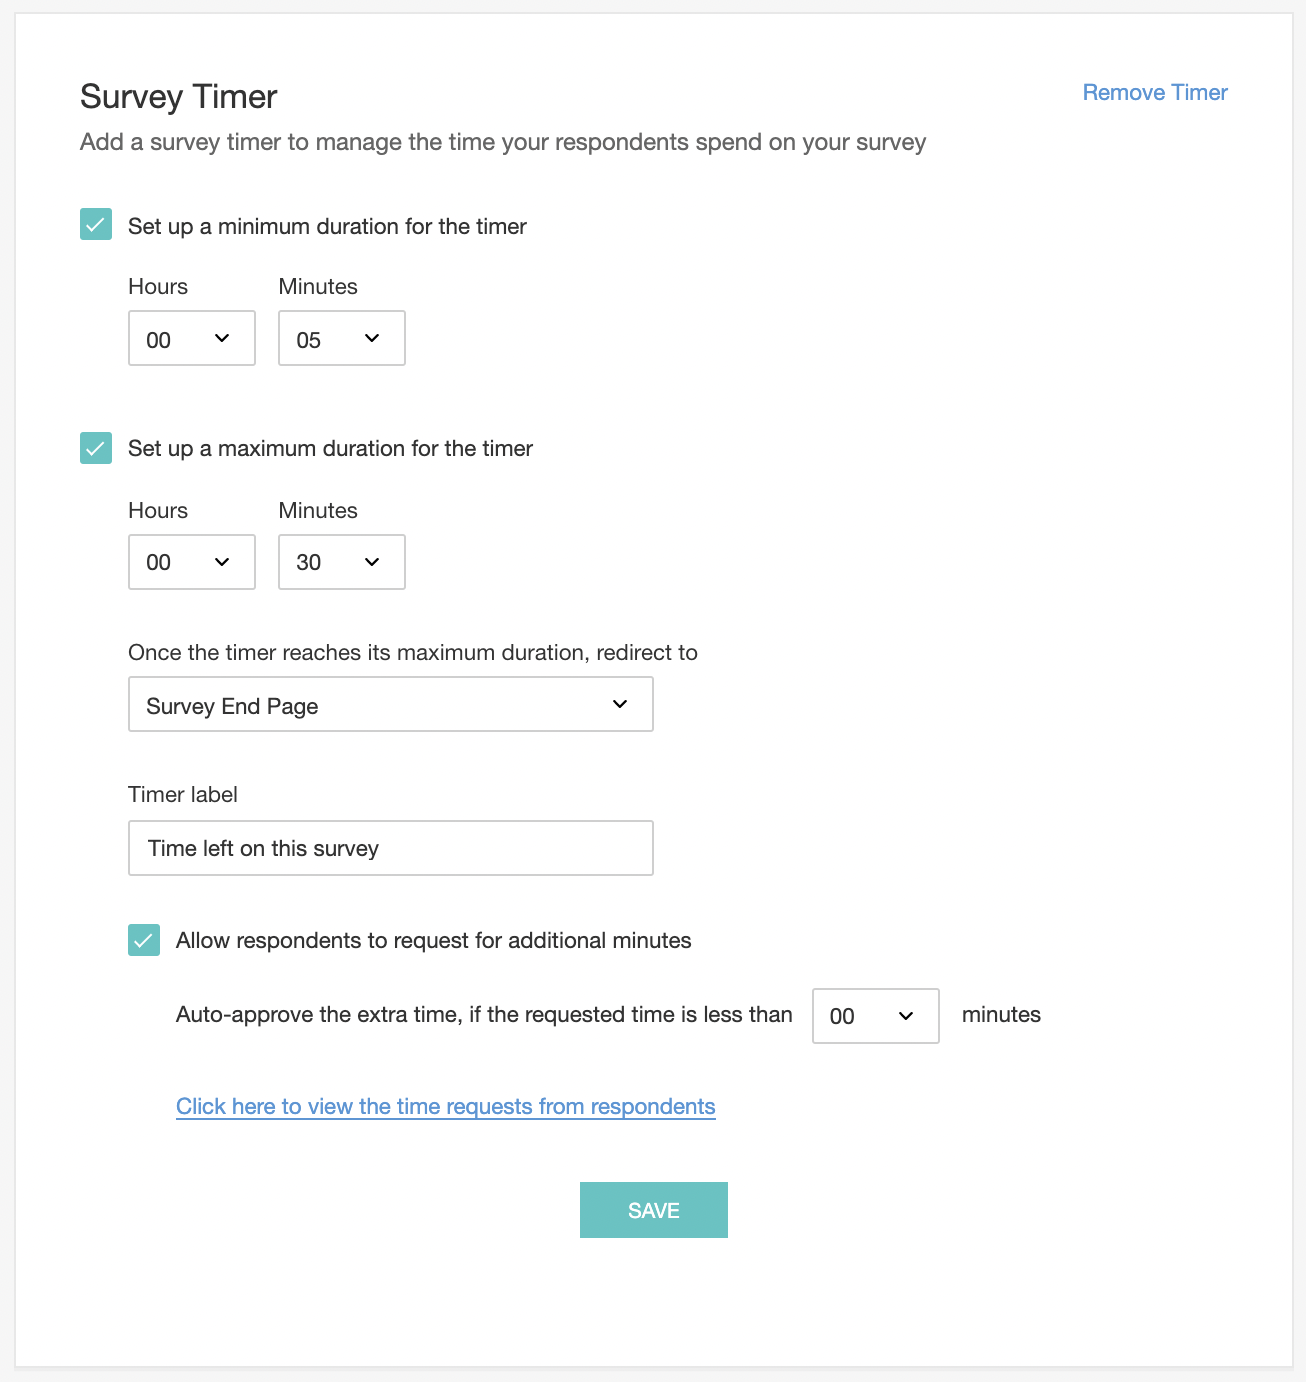Expand the Survey End Page redirect dropdown
The height and width of the screenshot is (1382, 1306).
391,704
